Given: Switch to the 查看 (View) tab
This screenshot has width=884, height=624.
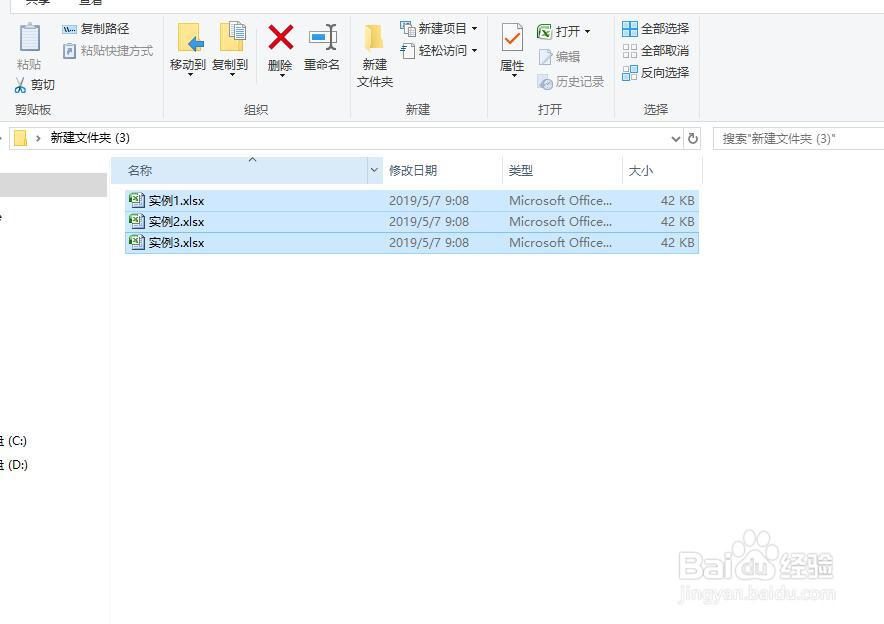Looking at the screenshot, I should point(90,3).
